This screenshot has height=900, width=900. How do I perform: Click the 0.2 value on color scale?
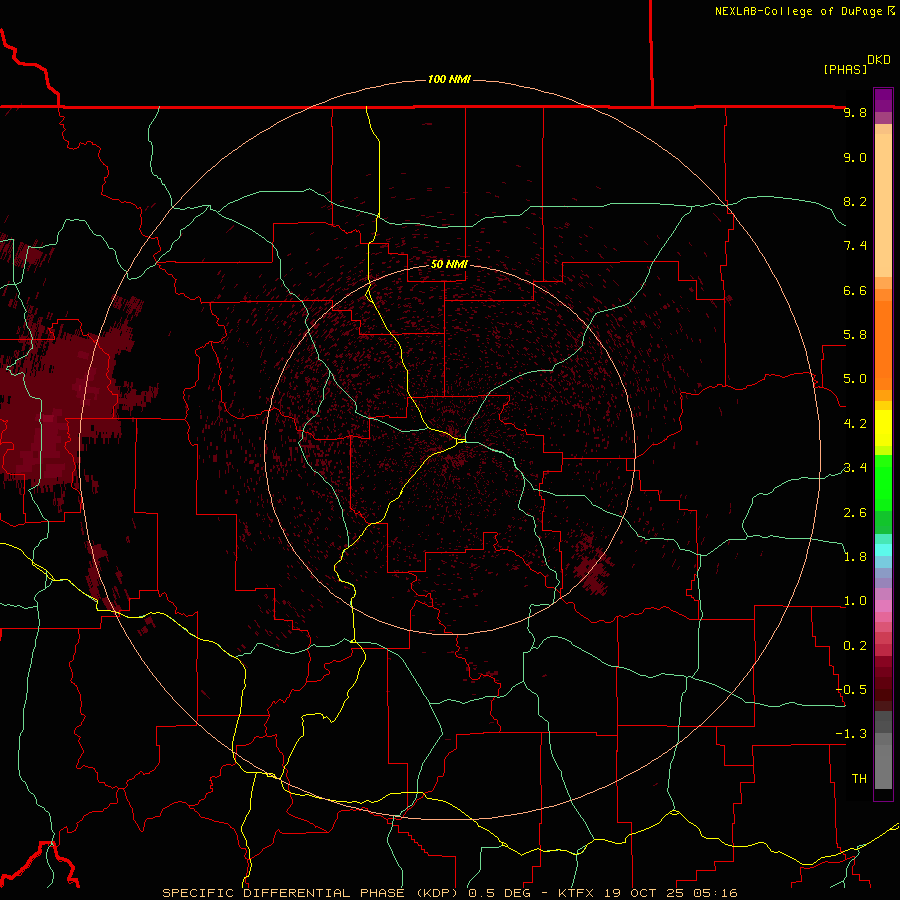click(855, 646)
